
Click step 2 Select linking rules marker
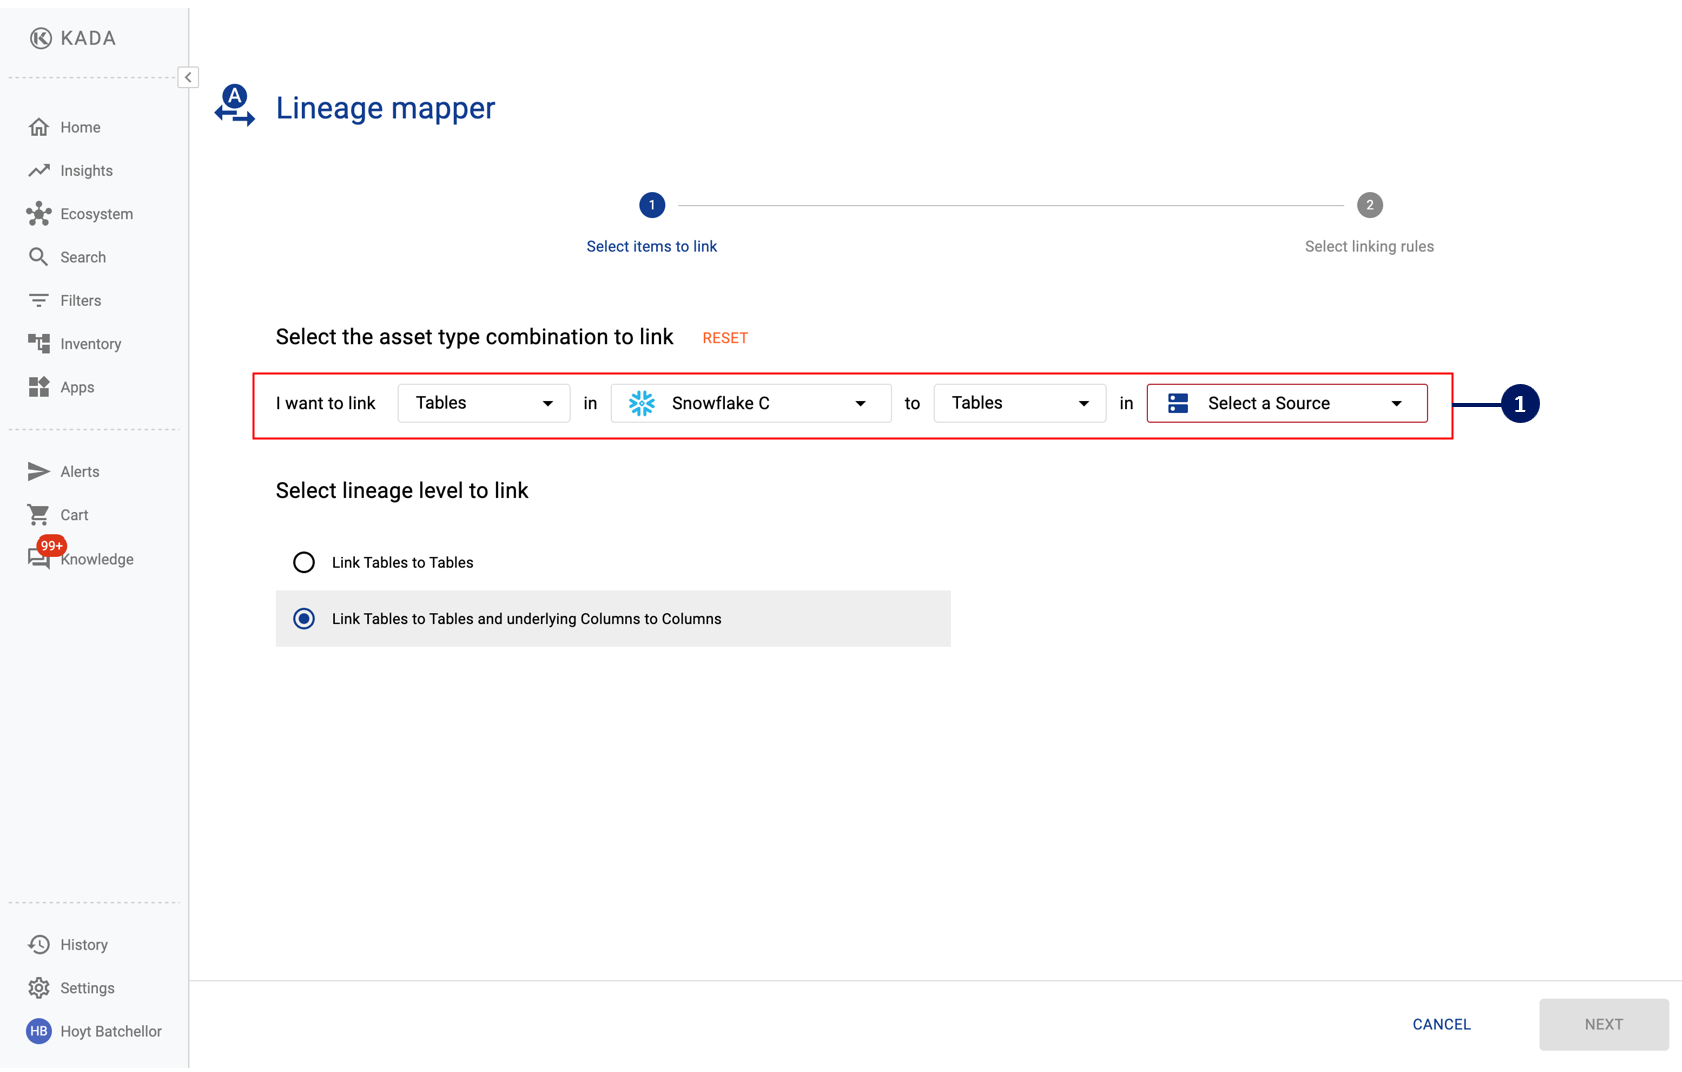(1369, 205)
